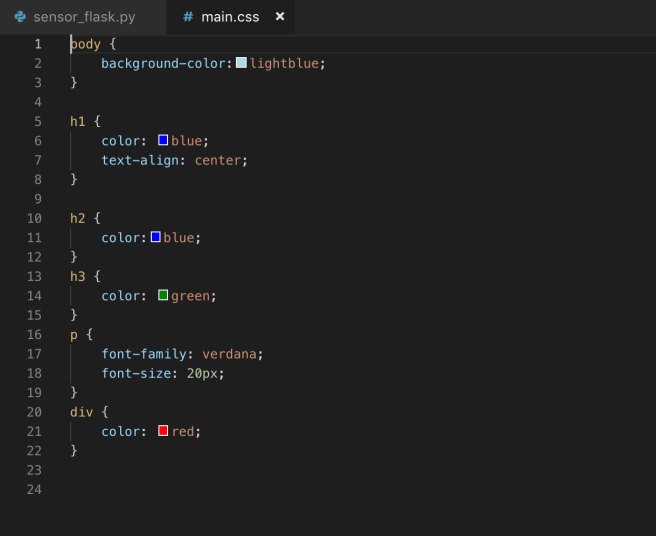Click the 'font-size' property
This screenshot has width=656, height=536.
point(136,373)
